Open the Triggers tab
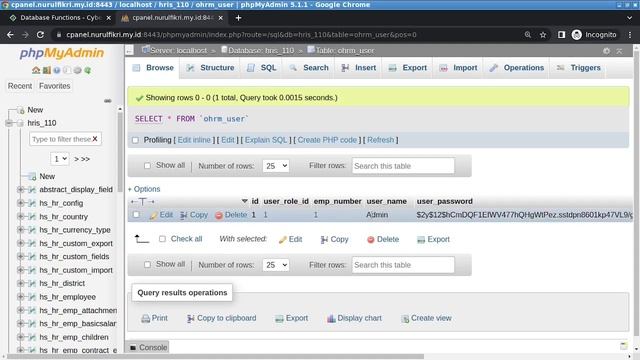 coord(578,68)
